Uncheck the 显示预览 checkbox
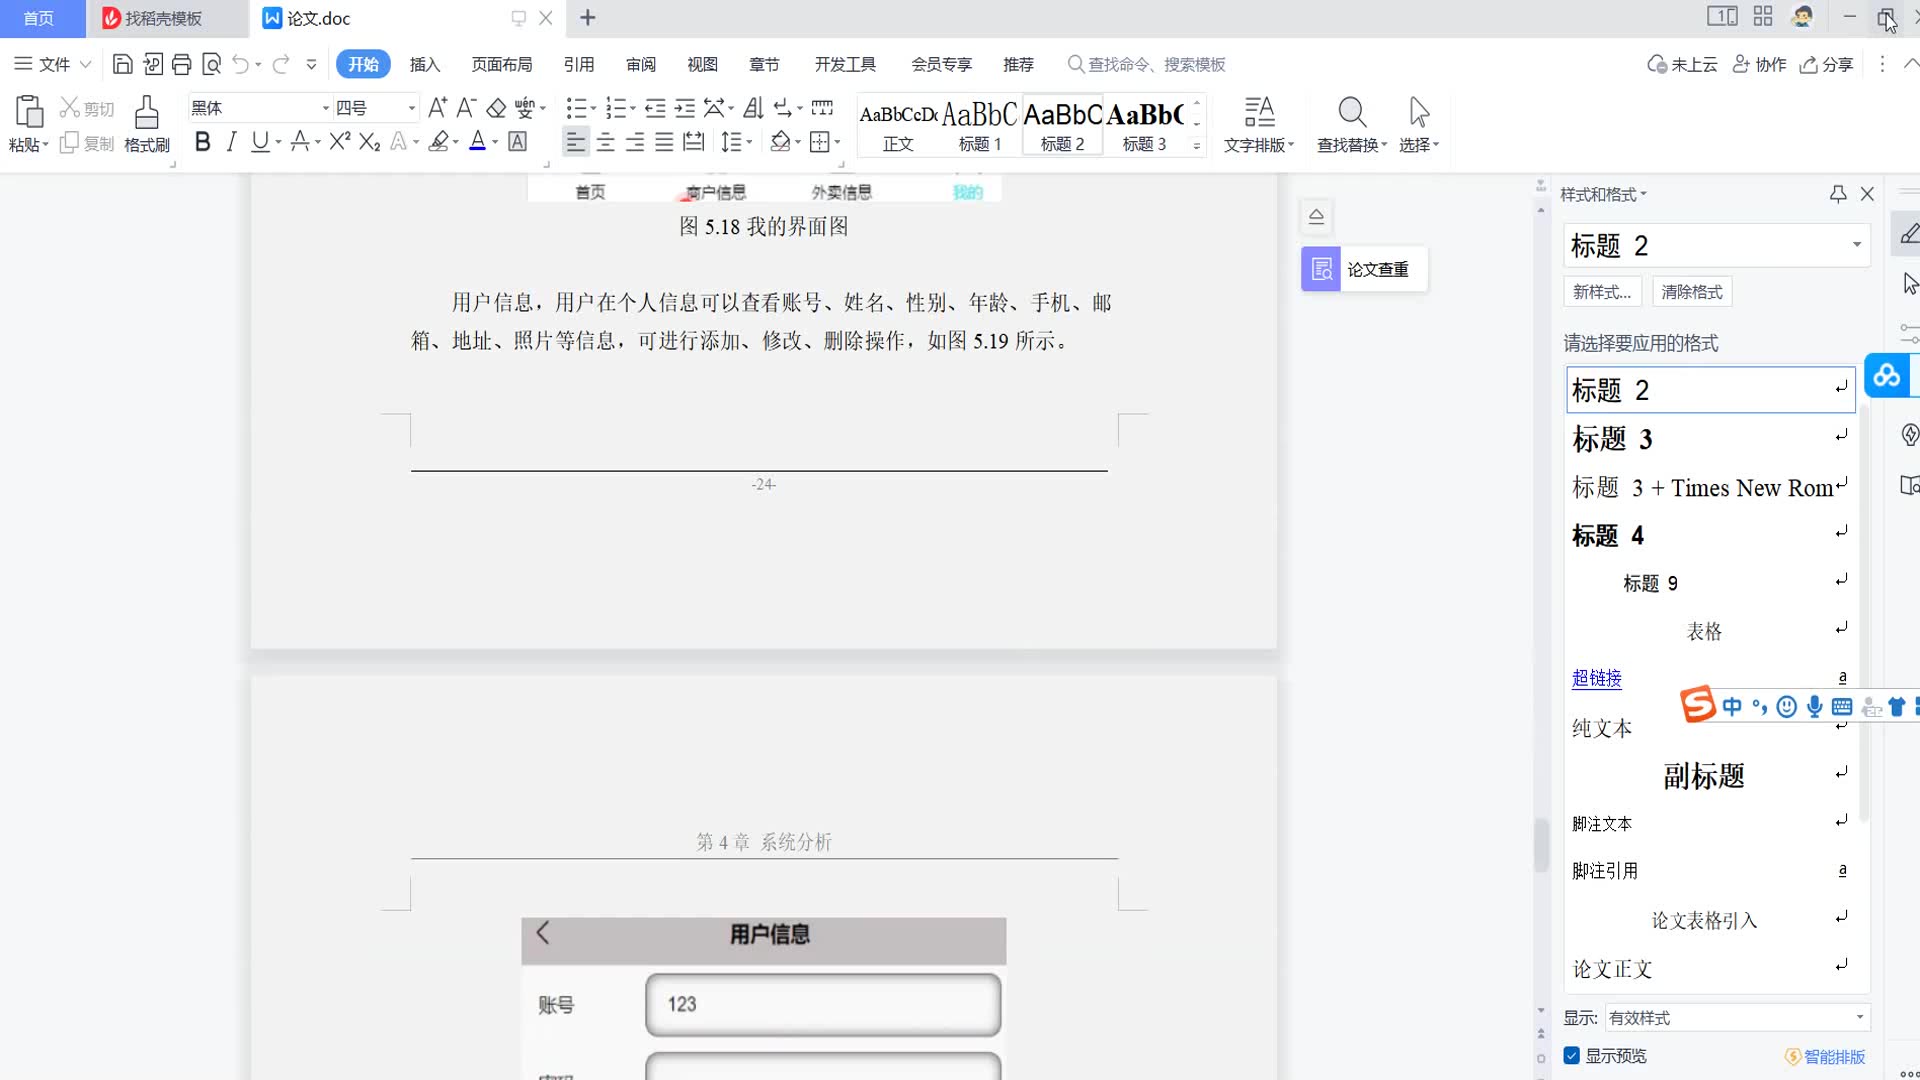This screenshot has width=1920, height=1080. [x=1572, y=1056]
